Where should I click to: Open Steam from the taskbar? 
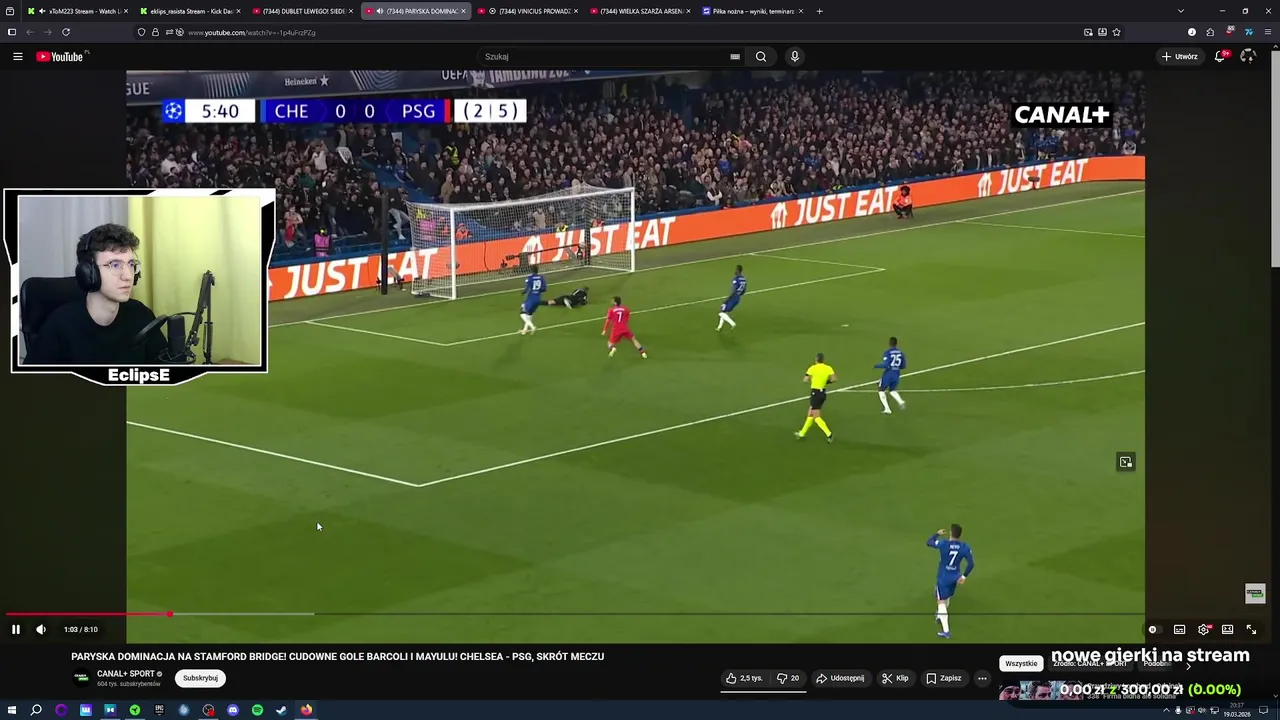tap(281, 710)
